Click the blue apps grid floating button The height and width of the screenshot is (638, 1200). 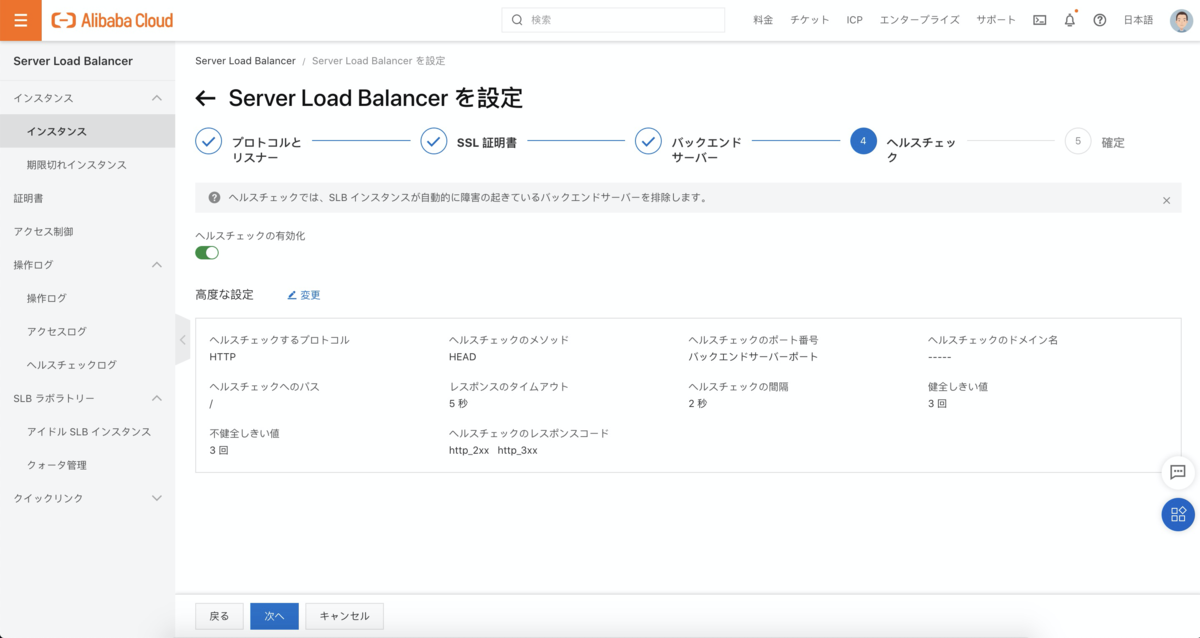(1178, 514)
